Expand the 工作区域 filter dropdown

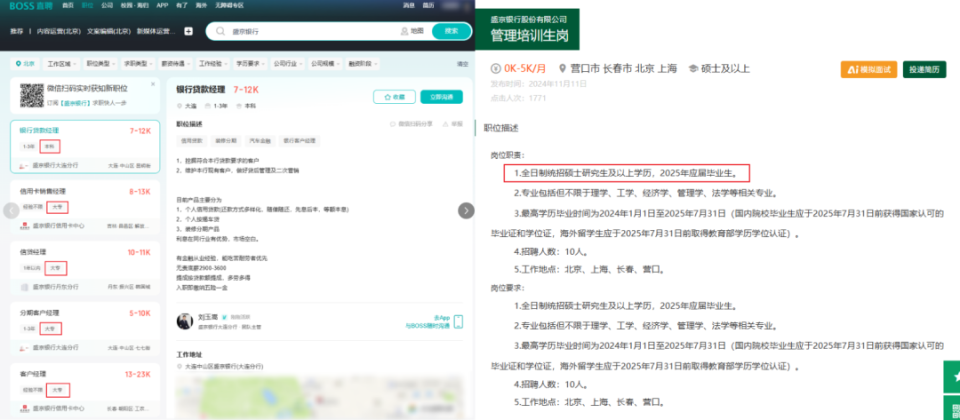pyautogui.click(x=61, y=64)
